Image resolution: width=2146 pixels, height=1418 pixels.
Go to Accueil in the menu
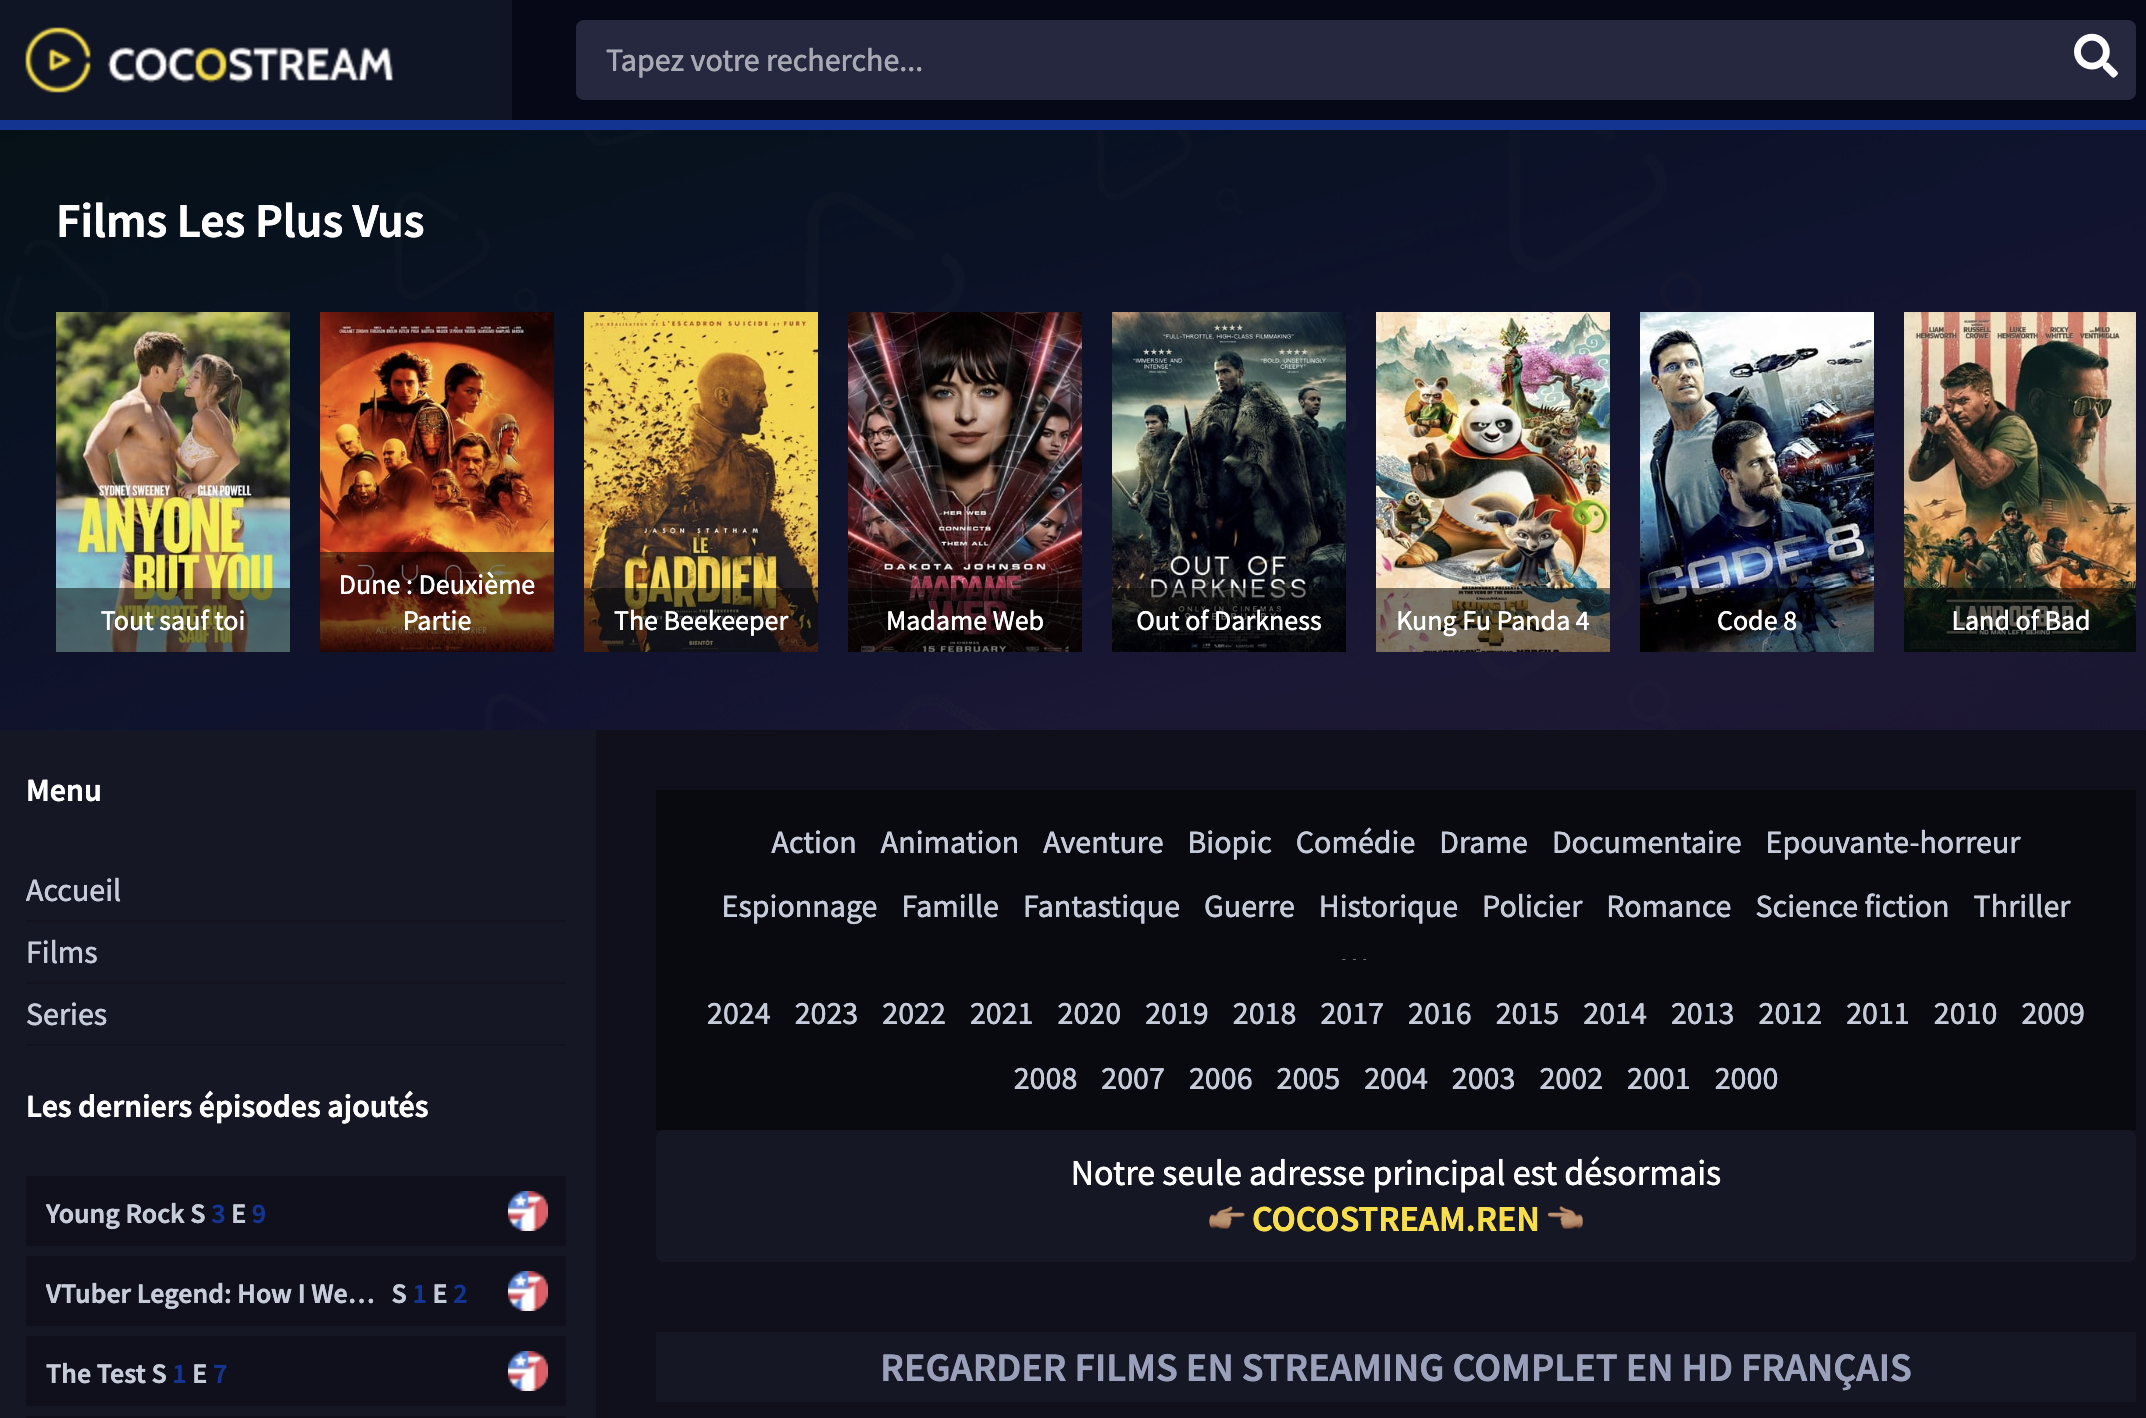(73, 890)
